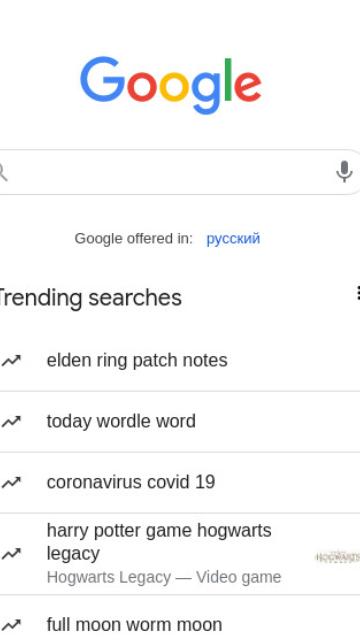
Task: Click the 'Google offered in:' label
Action: [133, 238]
